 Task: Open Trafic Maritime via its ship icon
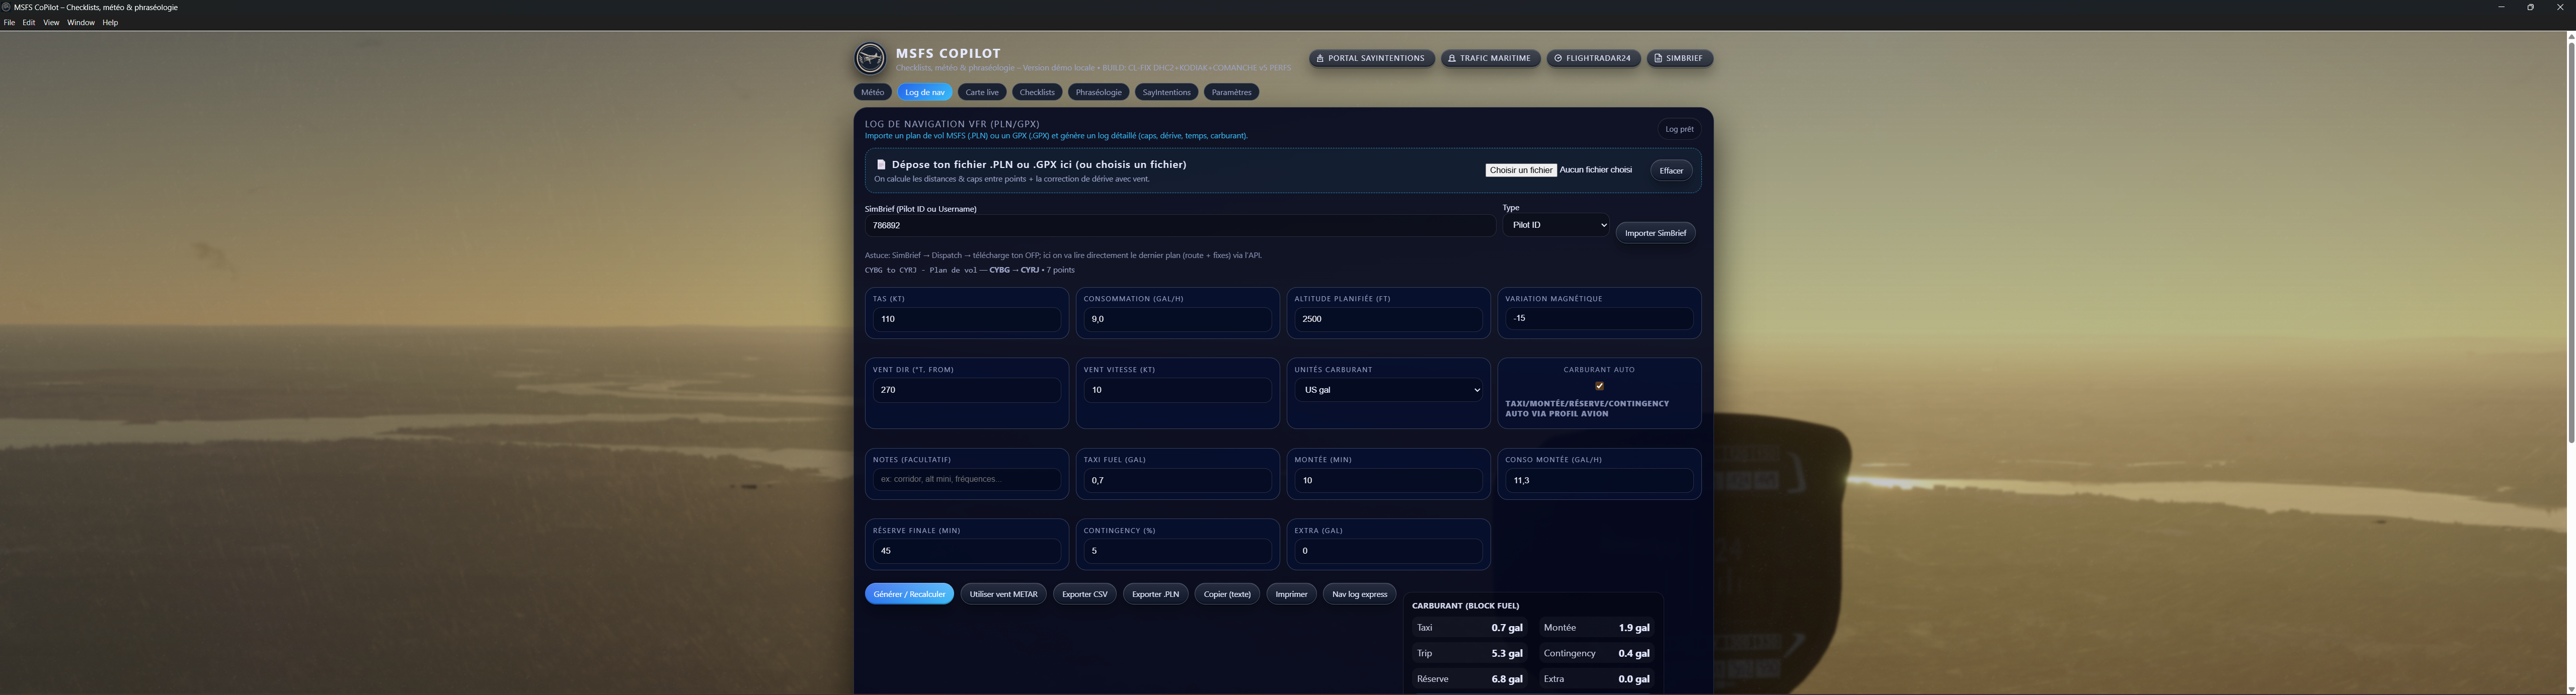point(1452,59)
